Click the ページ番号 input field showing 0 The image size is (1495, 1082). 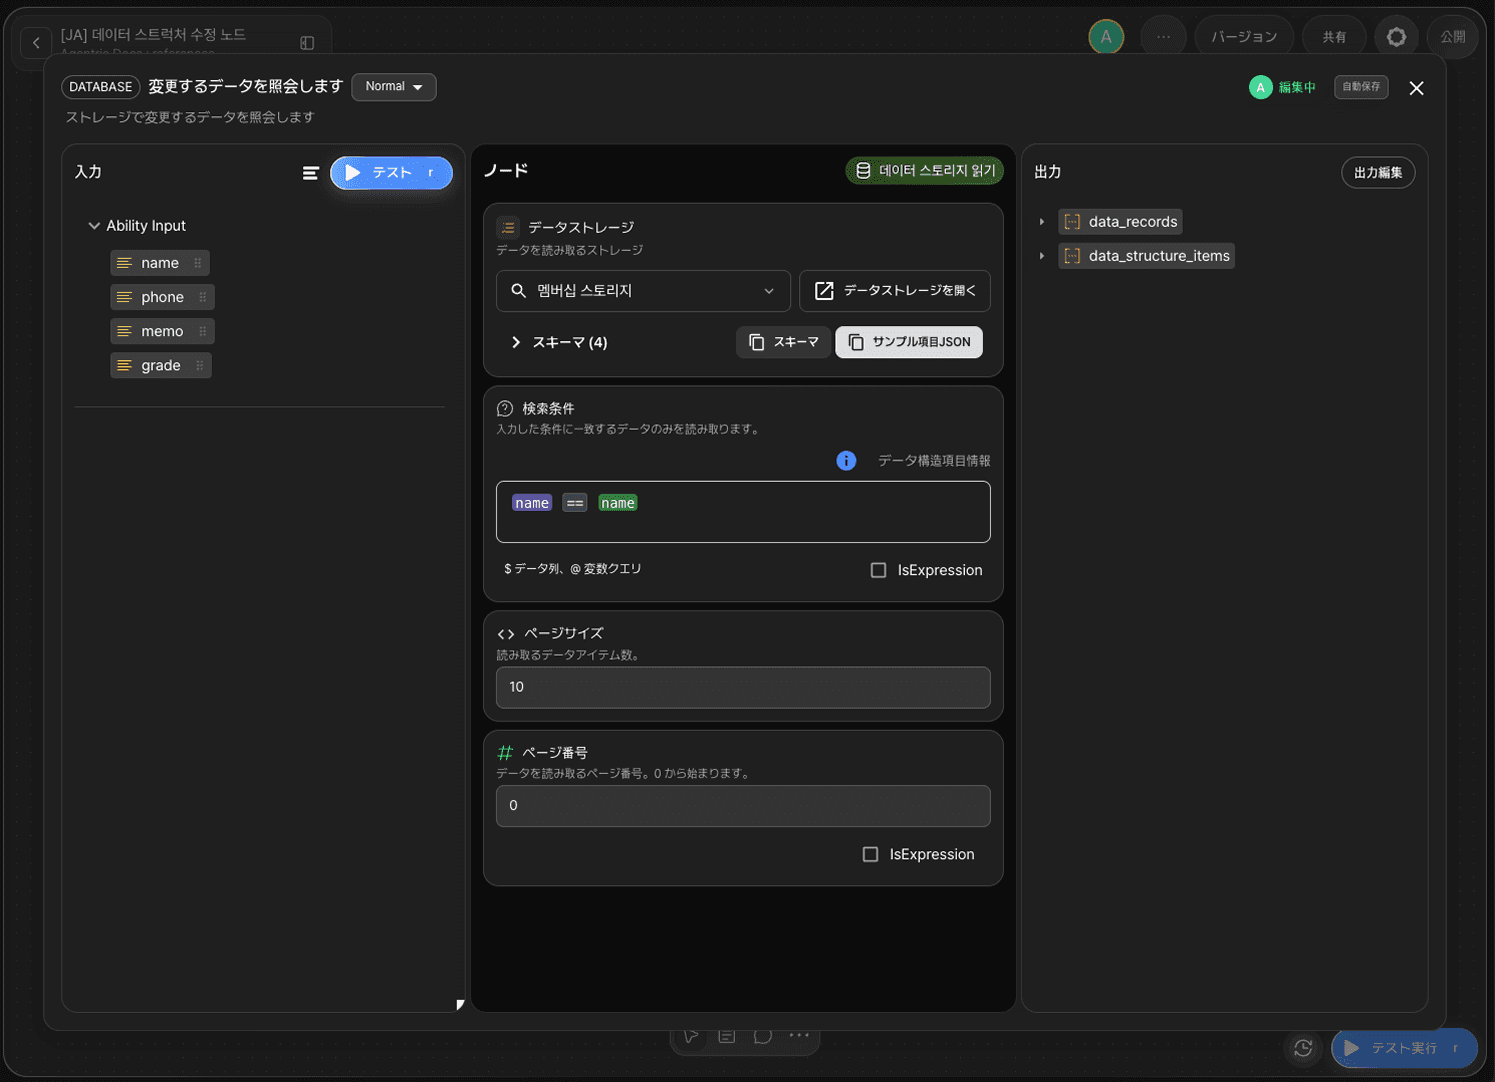743,806
